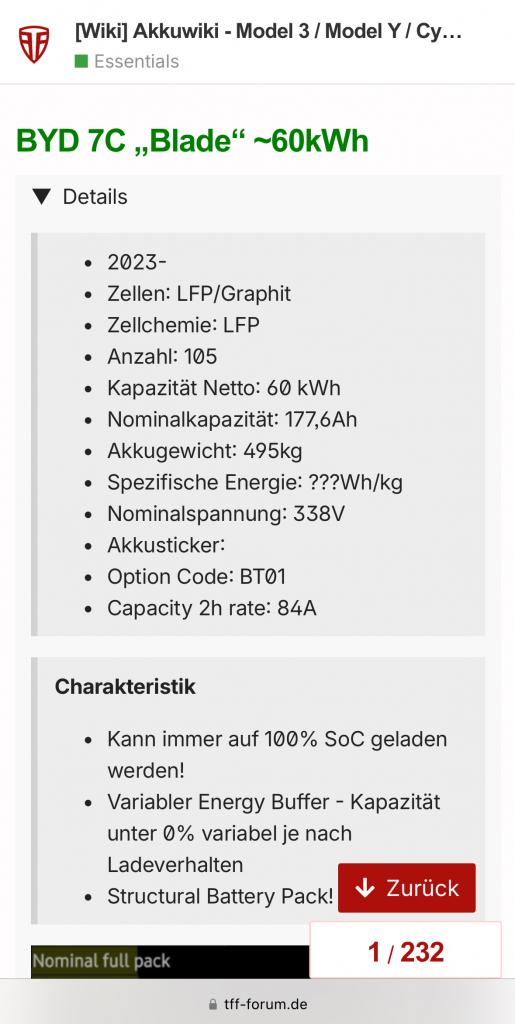Image resolution: width=515 pixels, height=1024 pixels.
Task: Open the TFF forum logo home link
Action: 34,44
